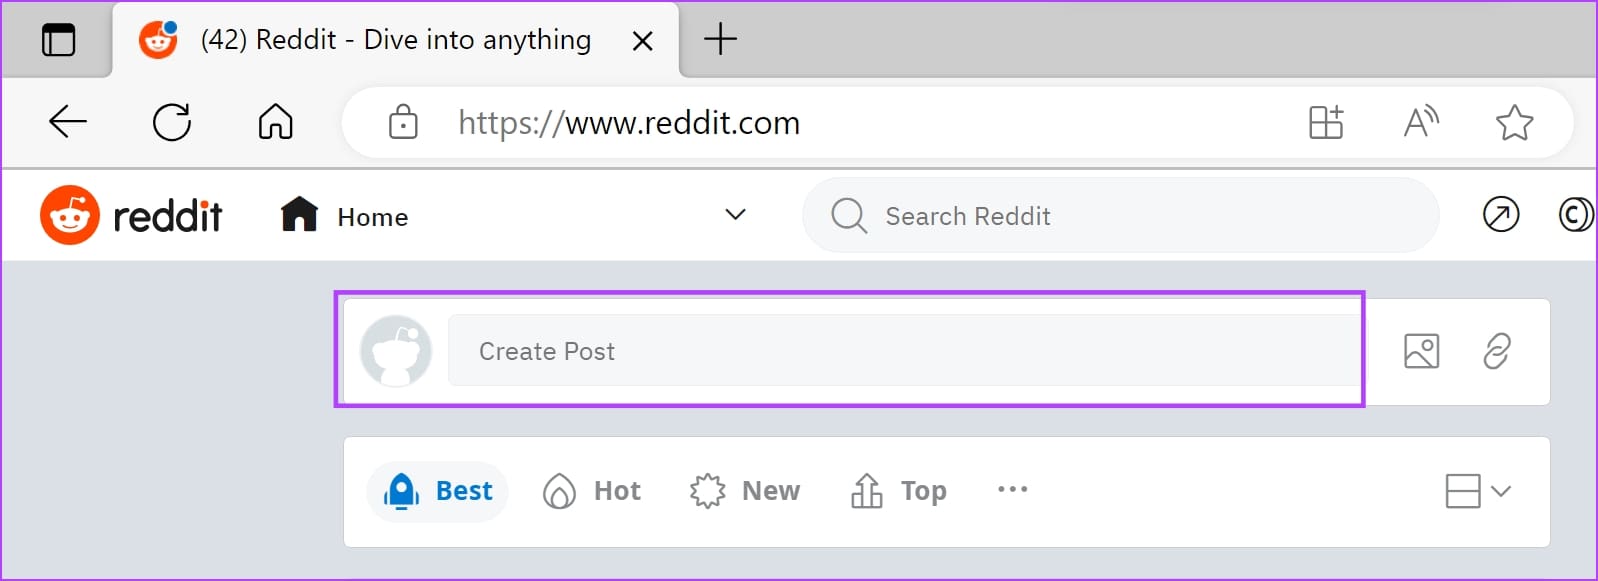Open the card view layout dropdown
This screenshot has height=581, width=1598.
(1477, 491)
